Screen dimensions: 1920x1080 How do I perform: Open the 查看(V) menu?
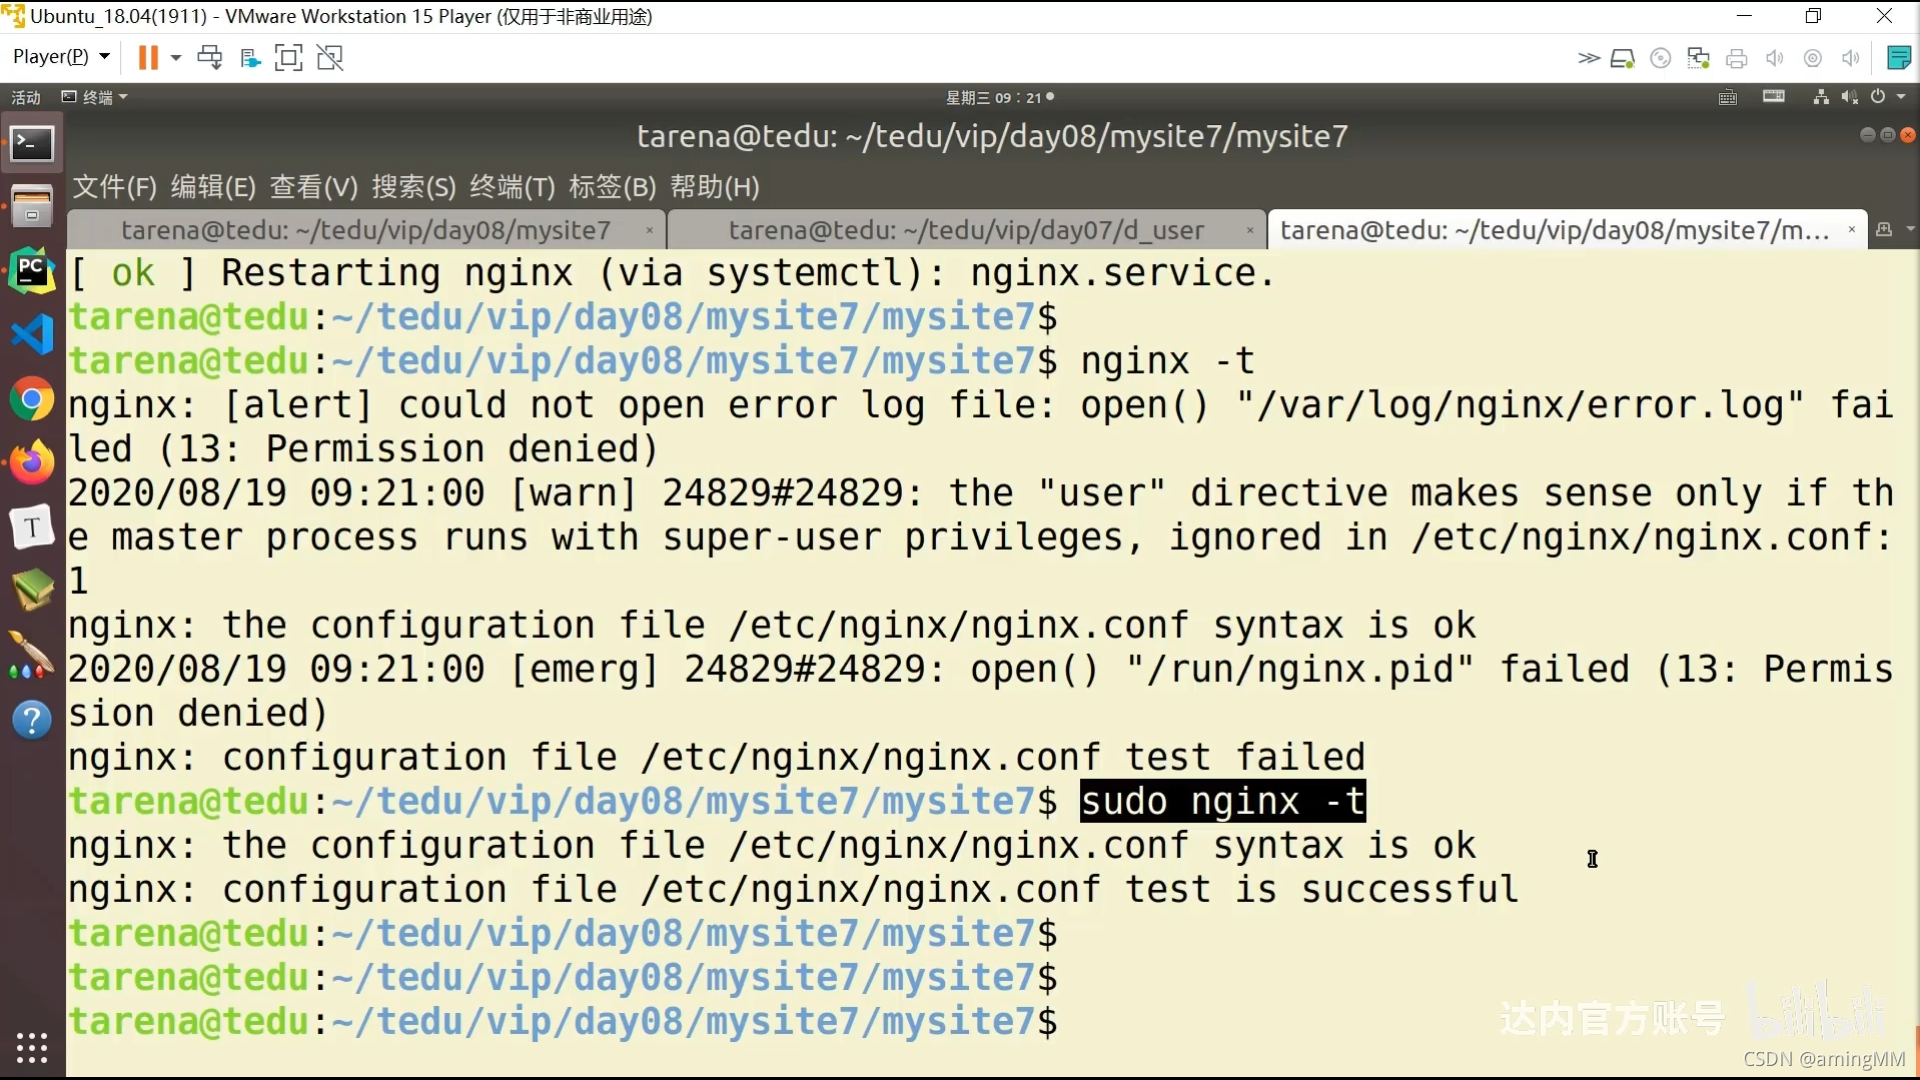coord(314,187)
